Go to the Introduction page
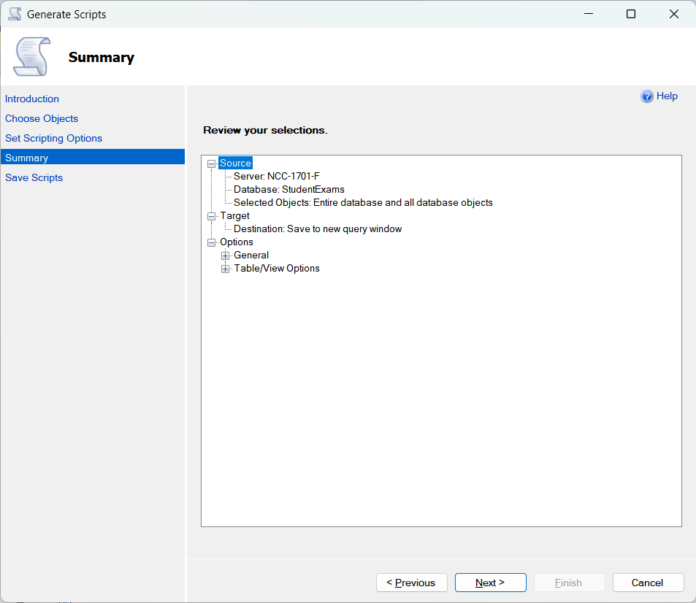 tap(32, 99)
